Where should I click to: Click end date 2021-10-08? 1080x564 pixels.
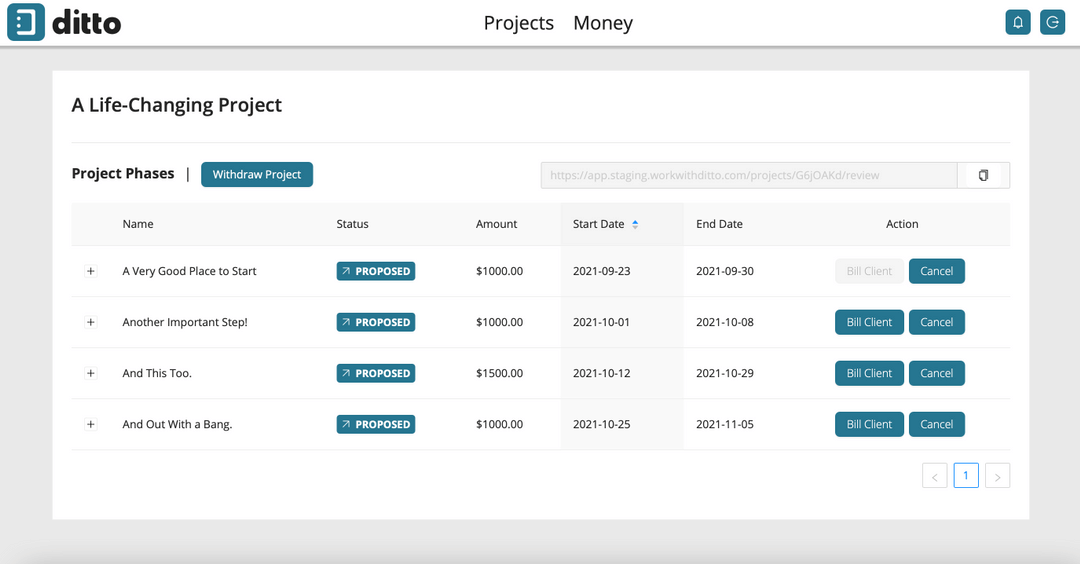tap(725, 322)
